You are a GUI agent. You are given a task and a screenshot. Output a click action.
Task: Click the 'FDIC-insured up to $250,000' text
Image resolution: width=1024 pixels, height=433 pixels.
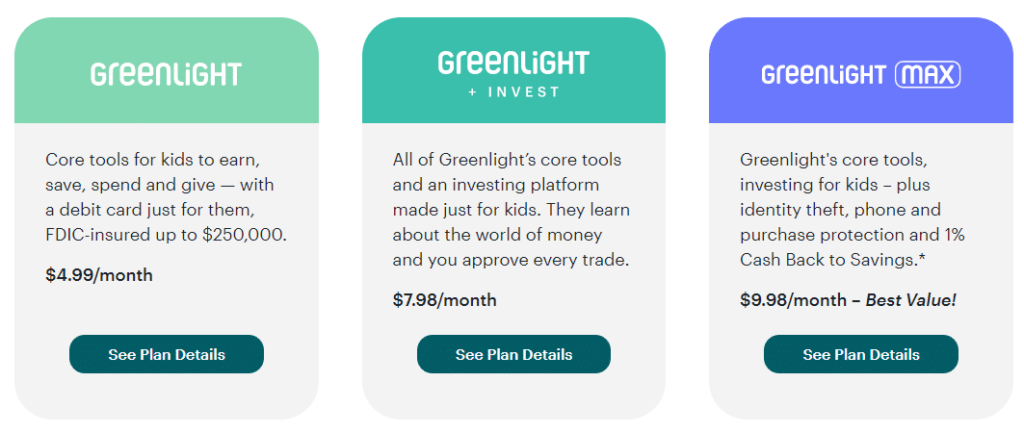166,235
